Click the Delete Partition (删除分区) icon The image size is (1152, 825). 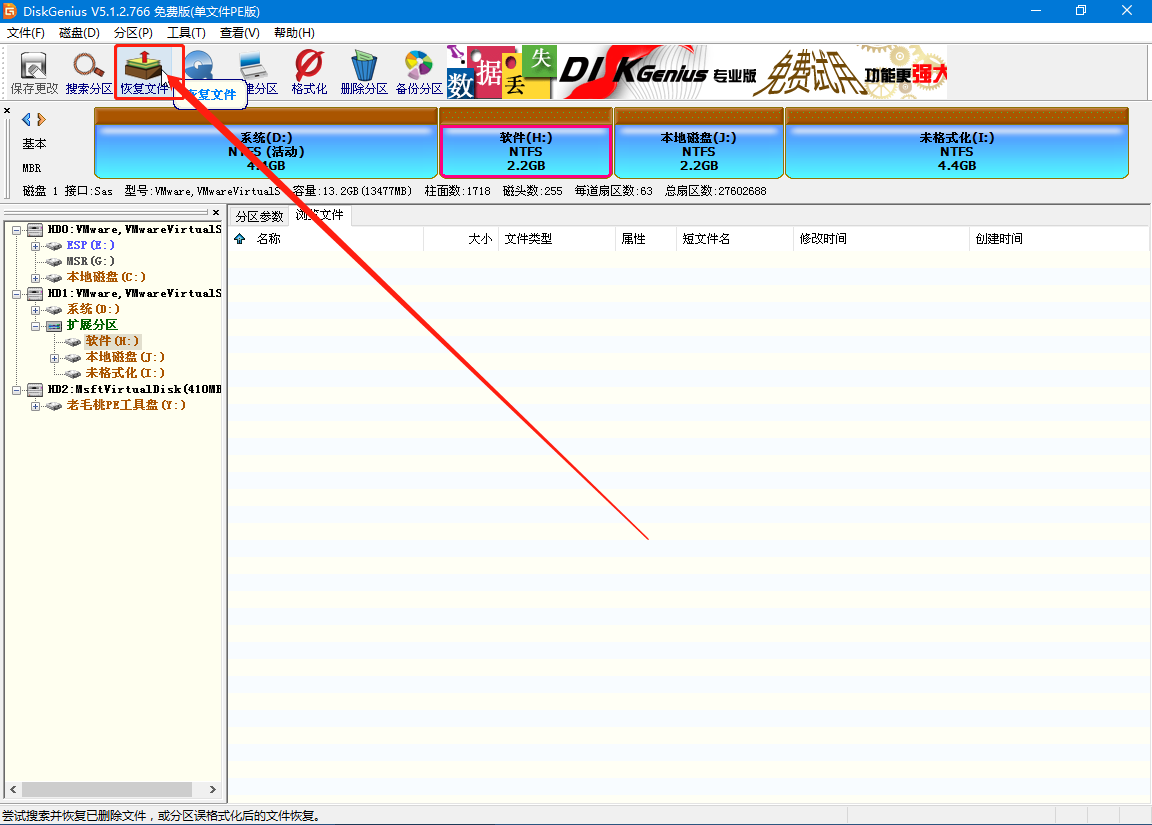[x=364, y=73]
